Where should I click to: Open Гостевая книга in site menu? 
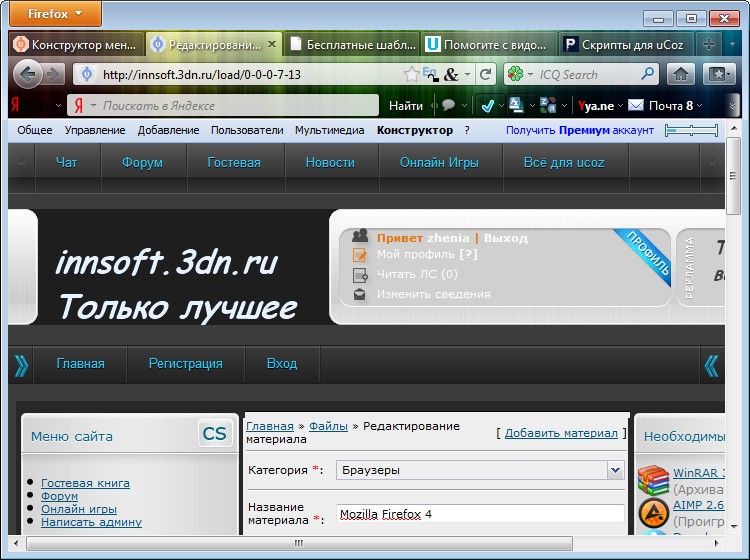pyautogui.click(x=85, y=483)
